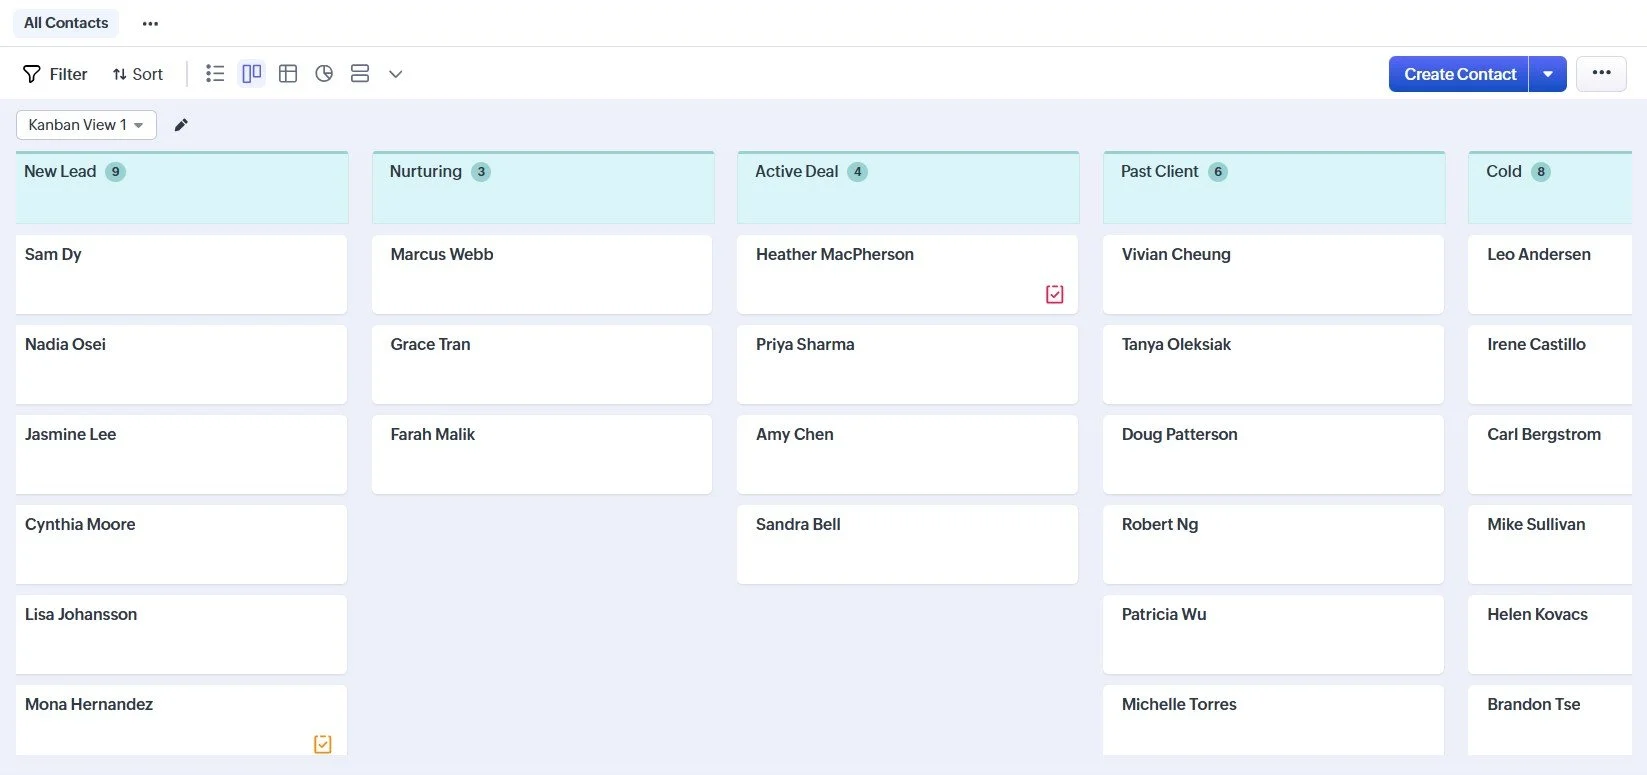Open more options beside All Contacts

(x=150, y=23)
